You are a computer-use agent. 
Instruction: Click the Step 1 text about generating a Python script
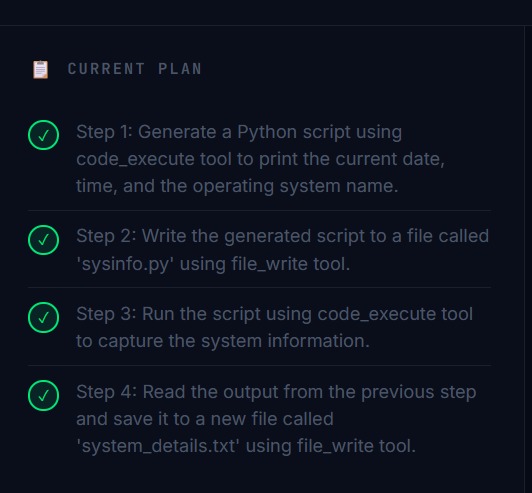(260, 159)
